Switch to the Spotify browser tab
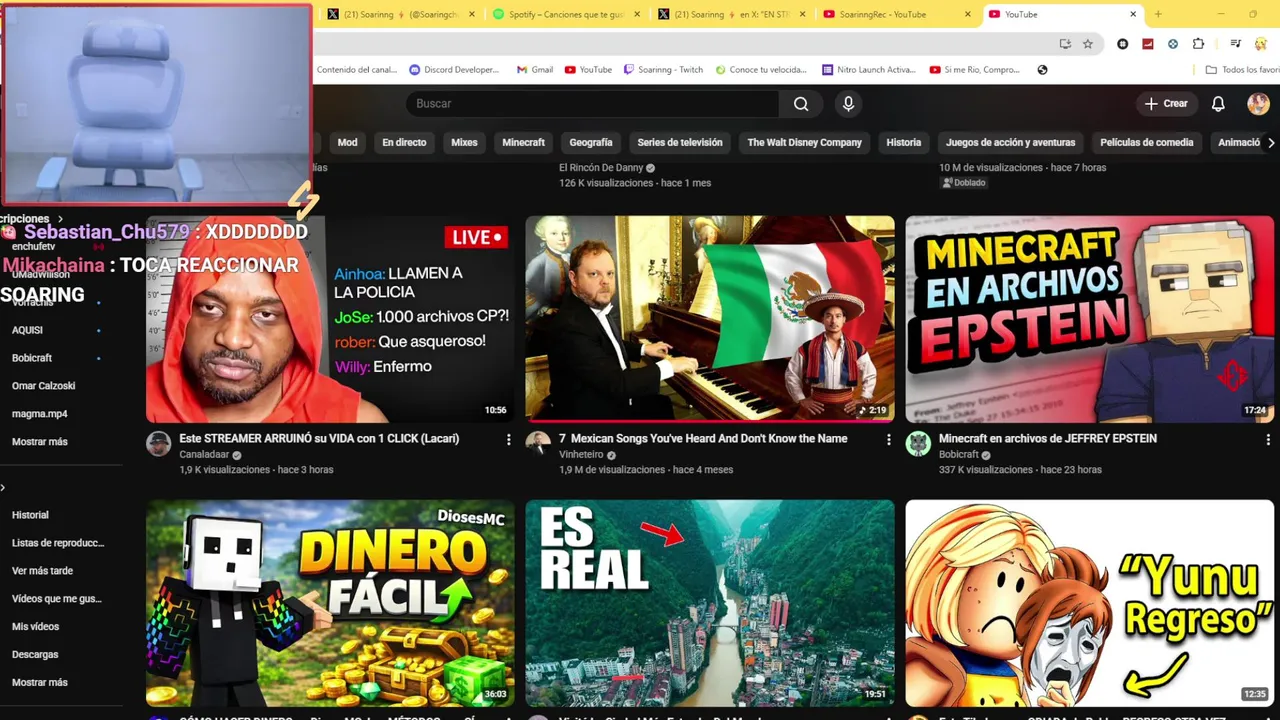Viewport: 1280px width, 720px height. click(566, 14)
